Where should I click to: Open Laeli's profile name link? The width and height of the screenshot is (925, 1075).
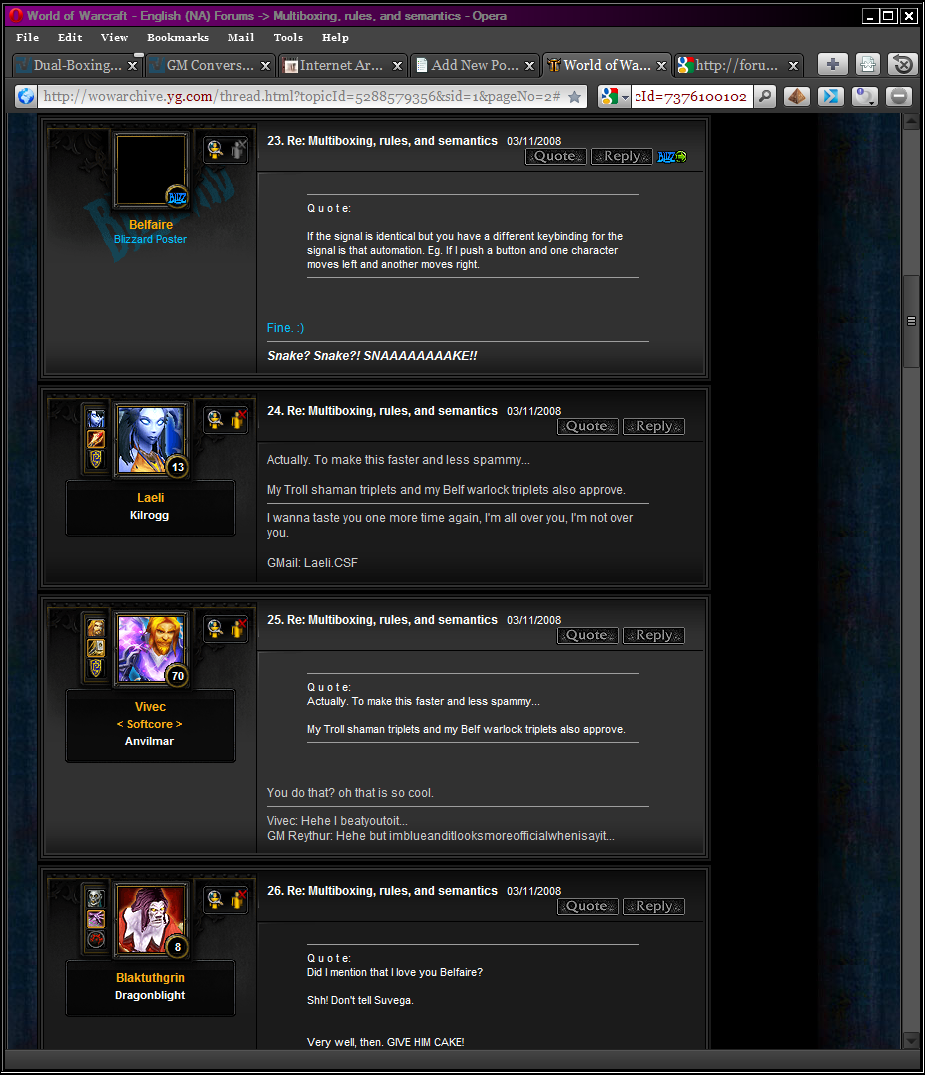[150, 498]
